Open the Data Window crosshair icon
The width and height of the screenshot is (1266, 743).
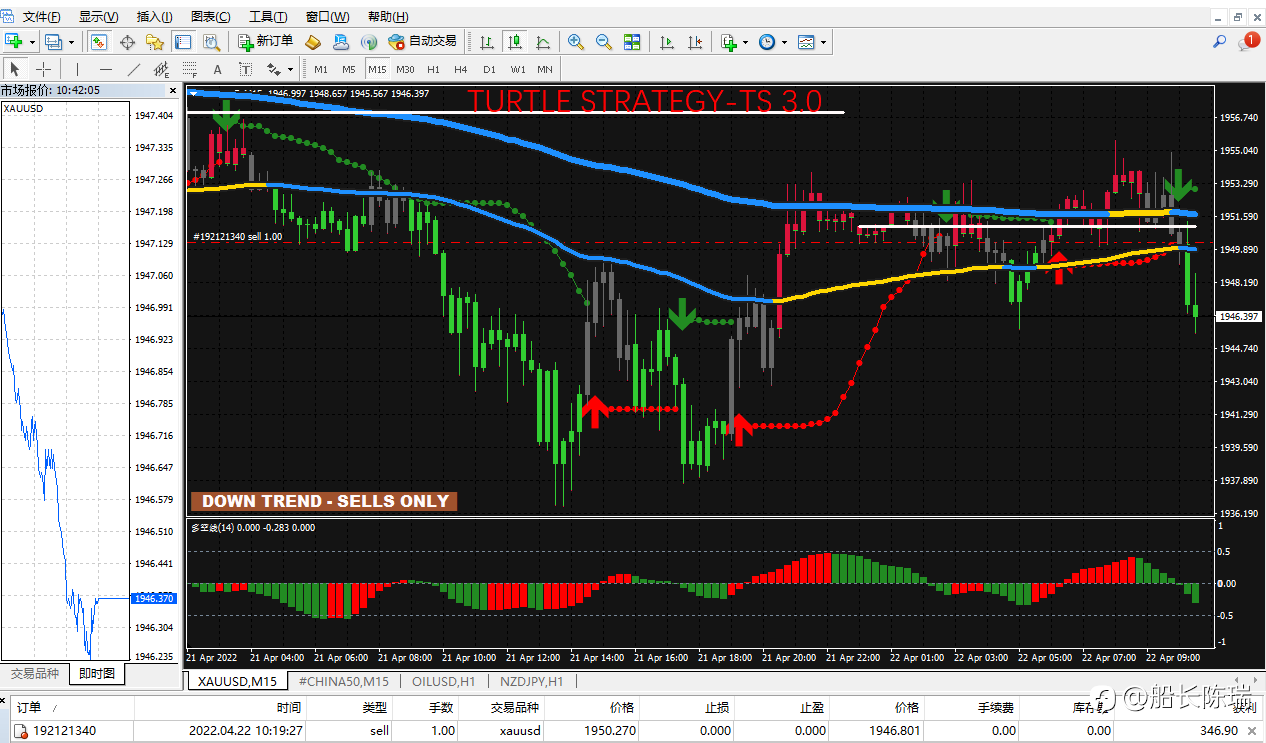tap(127, 41)
